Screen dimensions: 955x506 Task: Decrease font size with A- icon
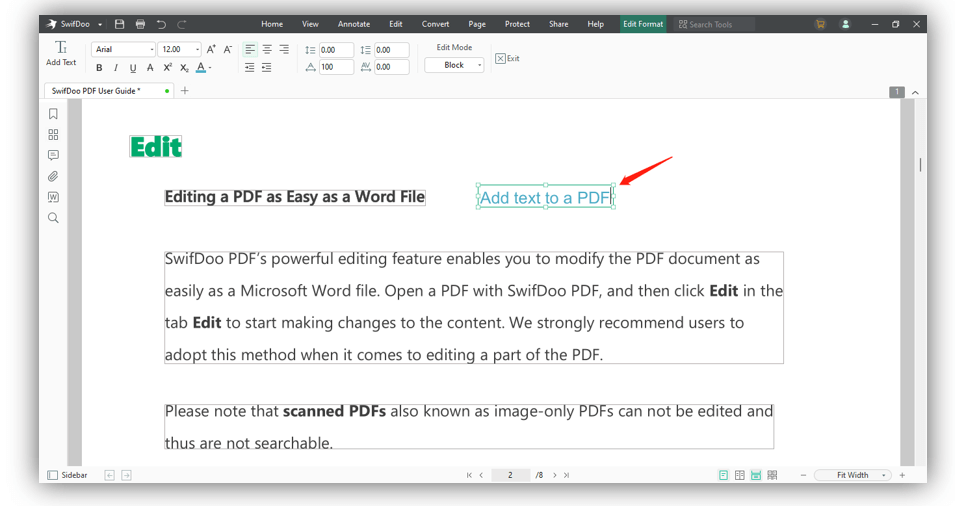point(228,49)
